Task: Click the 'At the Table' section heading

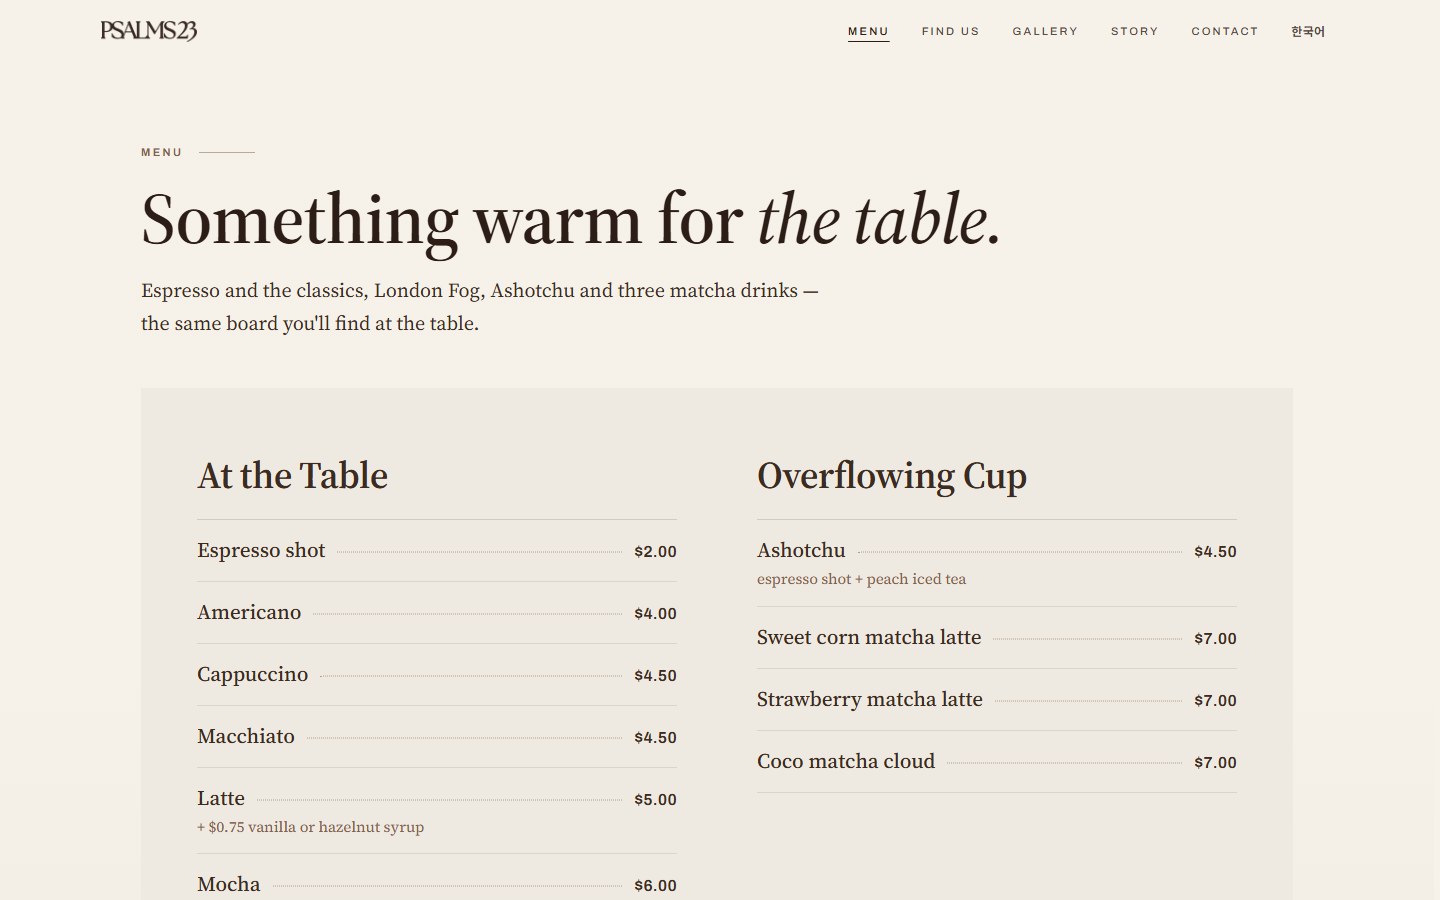Action: [x=292, y=476]
